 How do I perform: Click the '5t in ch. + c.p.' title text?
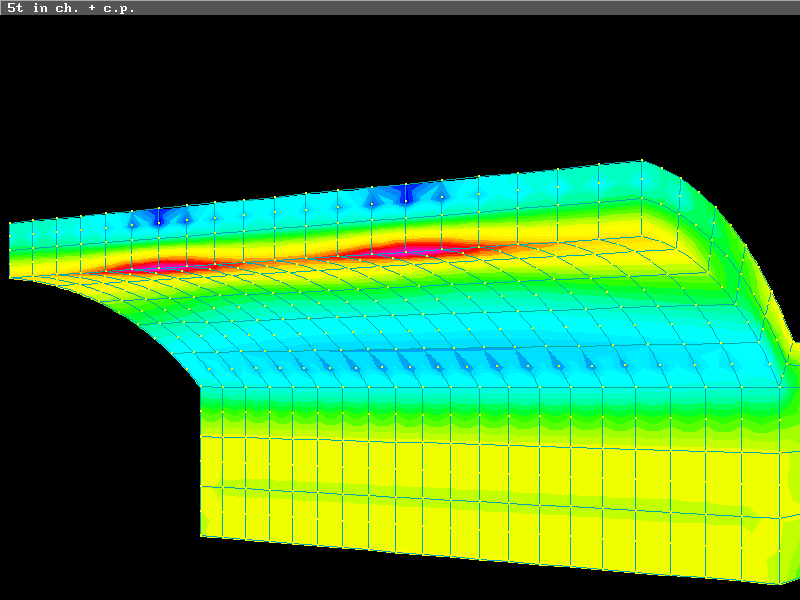point(71,8)
